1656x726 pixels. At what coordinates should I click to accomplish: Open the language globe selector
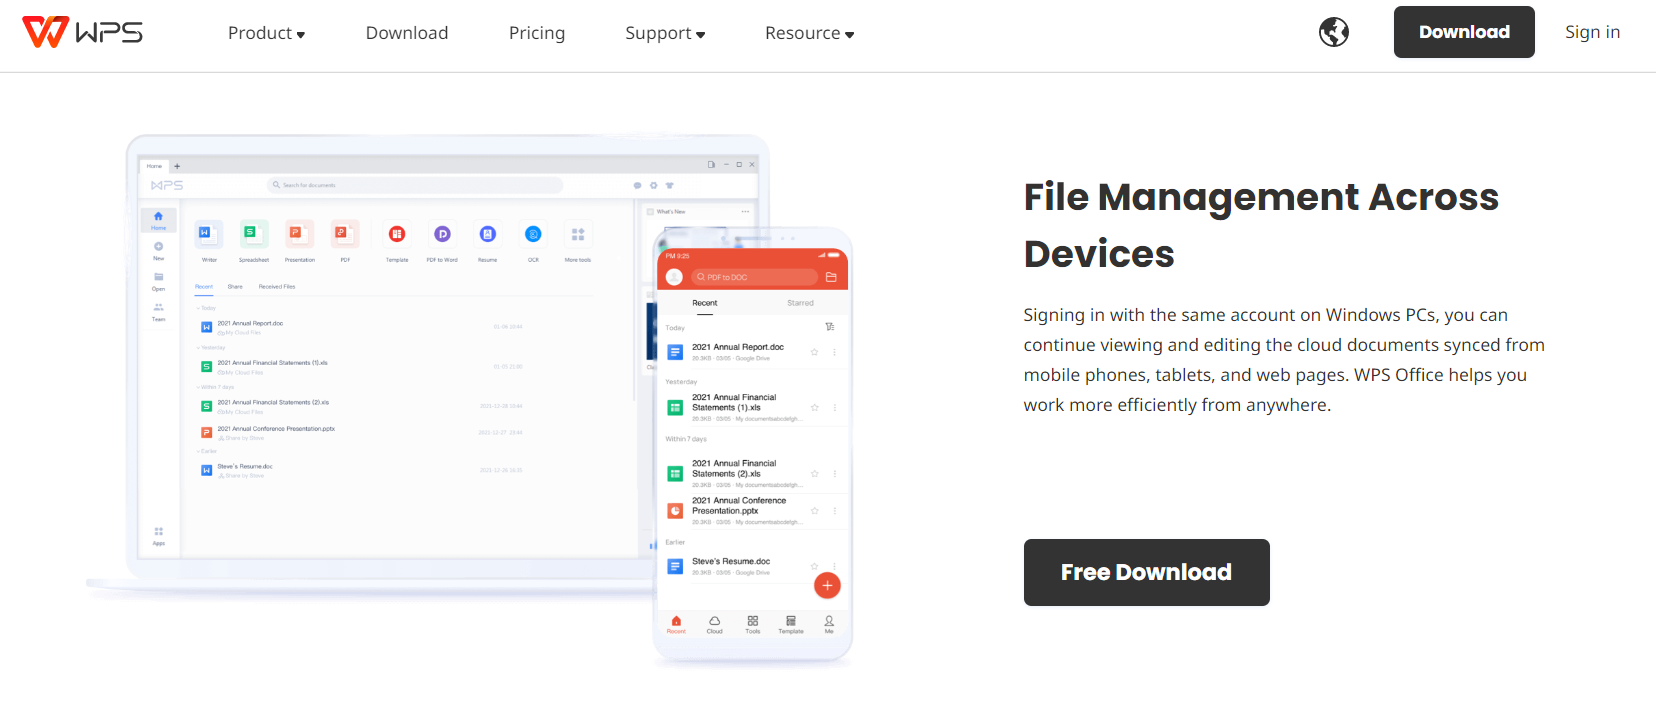pyautogui.click(x=1334, y=32)
